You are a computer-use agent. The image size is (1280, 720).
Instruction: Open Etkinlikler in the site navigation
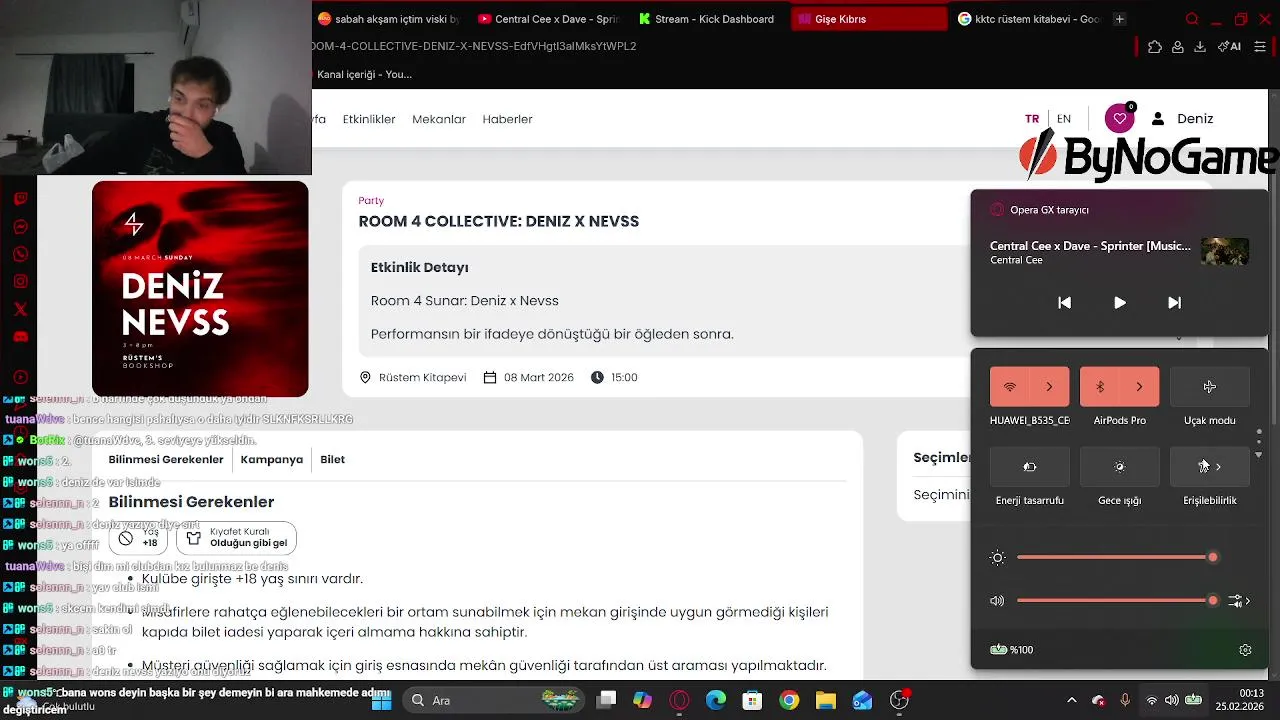point(369,119)
